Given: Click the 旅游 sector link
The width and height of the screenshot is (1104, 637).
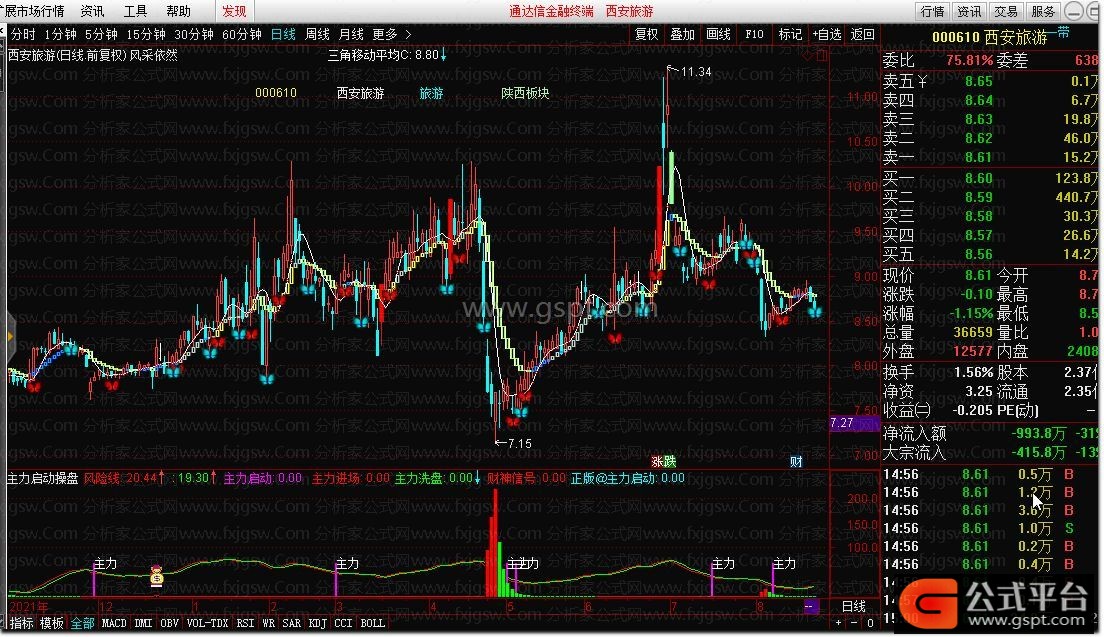Looking at the screenshot, I should click(431, 93).
